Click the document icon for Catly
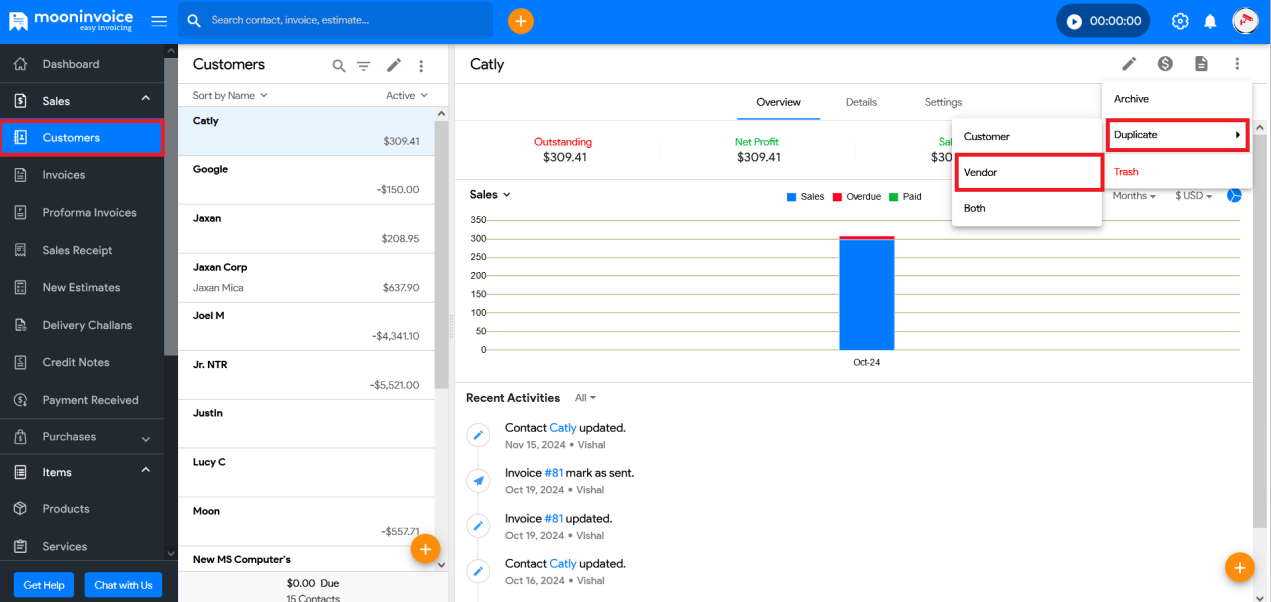 (x=1201, y=64)
